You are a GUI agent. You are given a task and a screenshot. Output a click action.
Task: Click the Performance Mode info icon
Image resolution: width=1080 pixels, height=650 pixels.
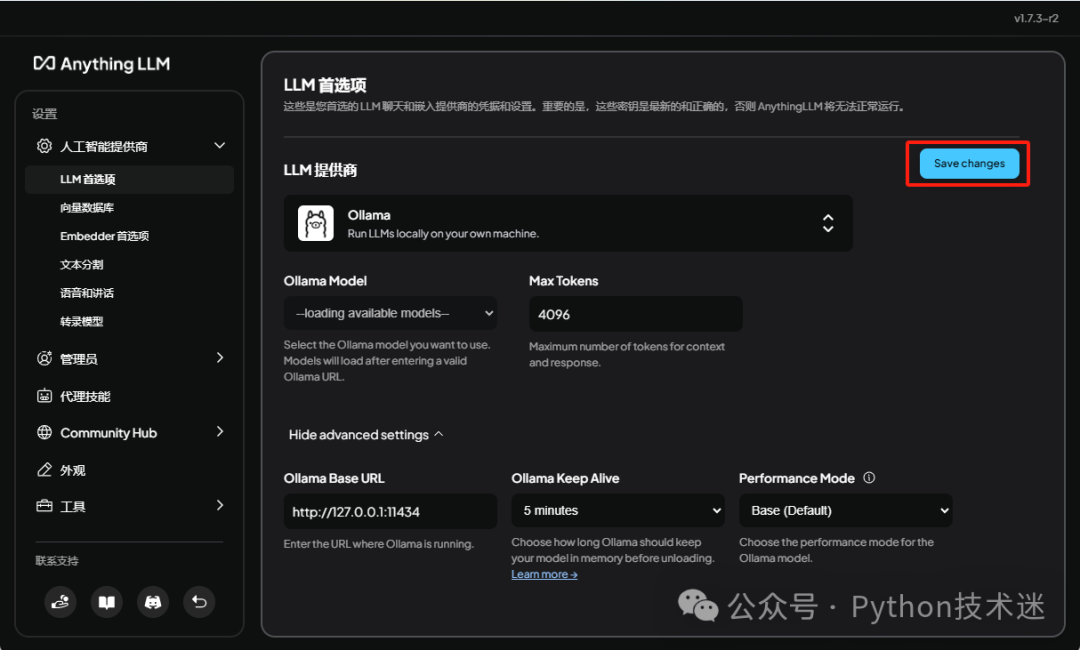(x=869, y=478)
